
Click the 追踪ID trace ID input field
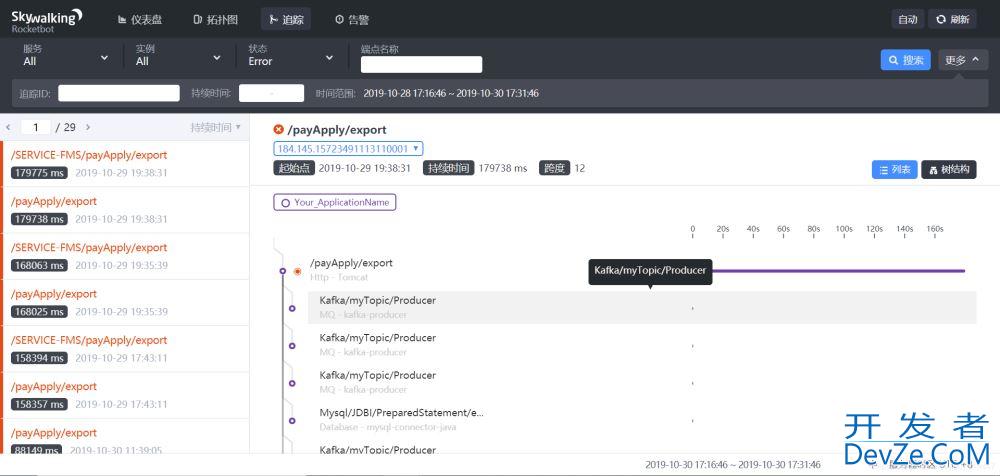pos(118,93)
